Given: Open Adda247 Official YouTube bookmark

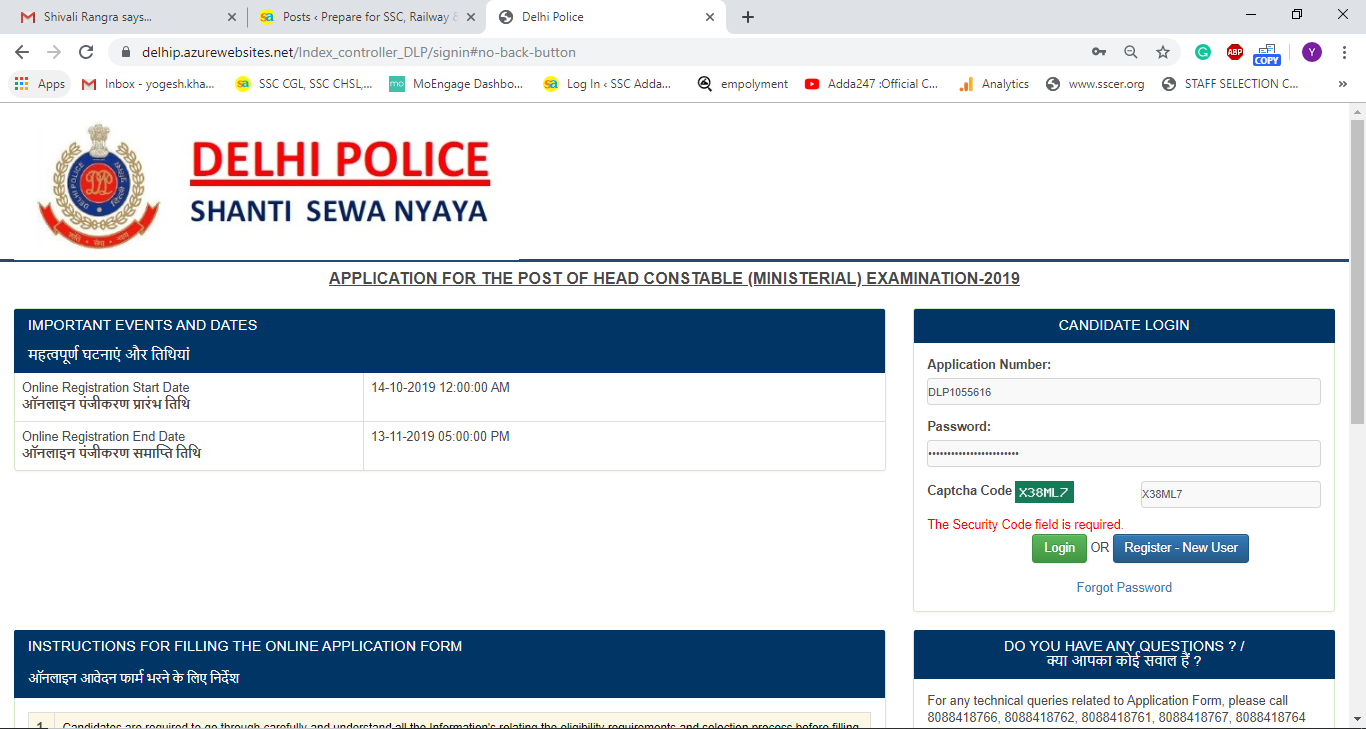Looking at the screenshot, I should point(872,84).
